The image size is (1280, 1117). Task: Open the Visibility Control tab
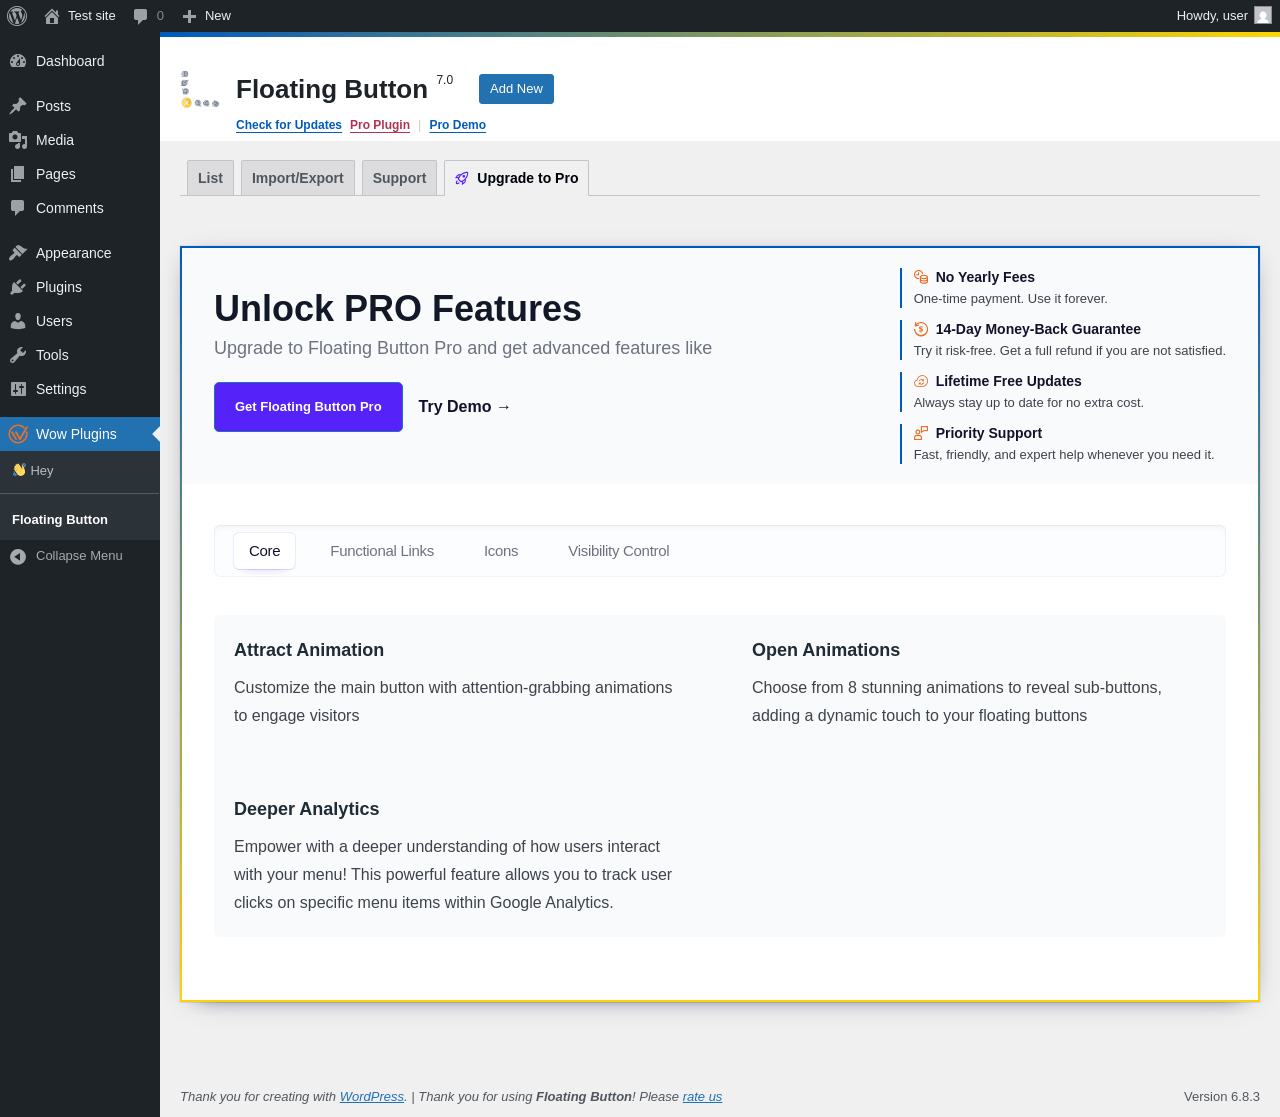click(x=619, y=551)
